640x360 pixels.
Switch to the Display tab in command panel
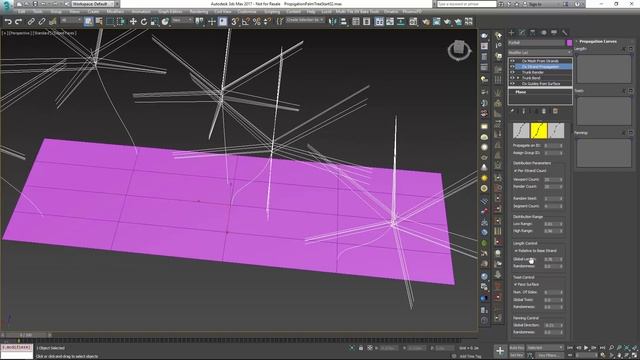pyautogui.click(x=554, y=32)
